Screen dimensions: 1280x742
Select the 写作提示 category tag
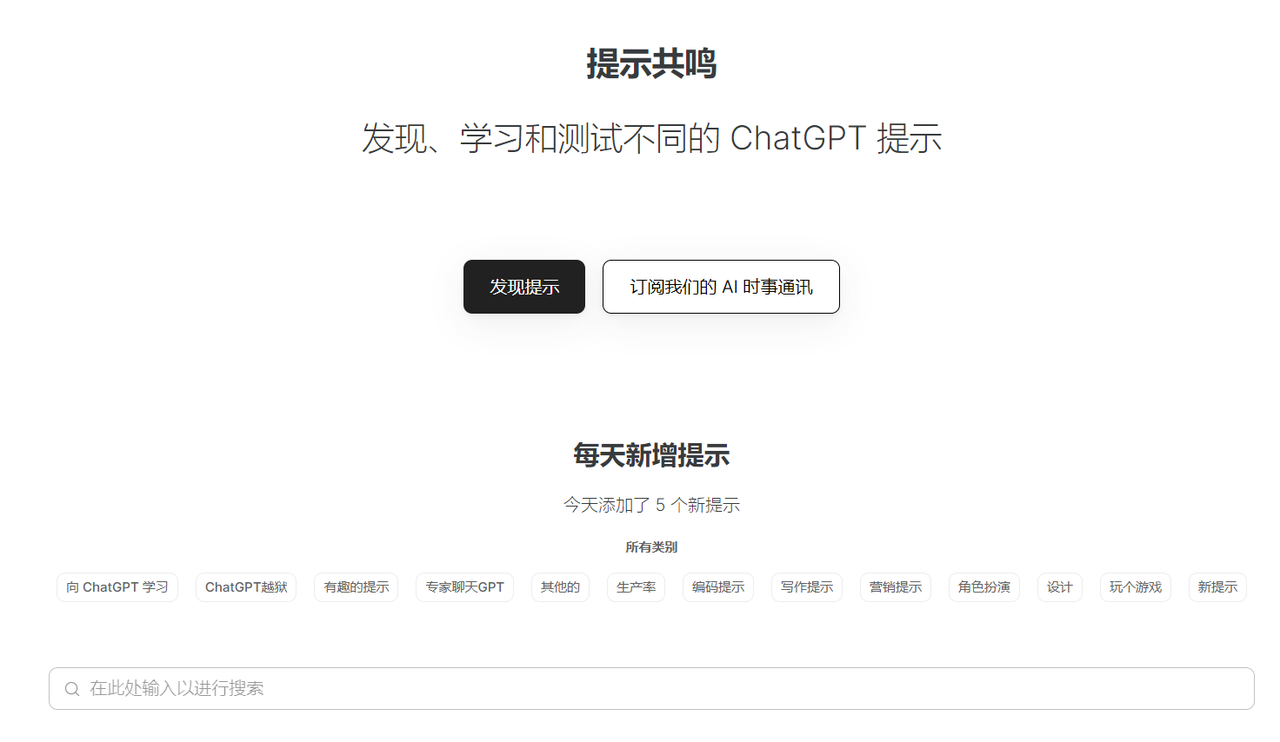pyautogui.click(x=807, y=587)
